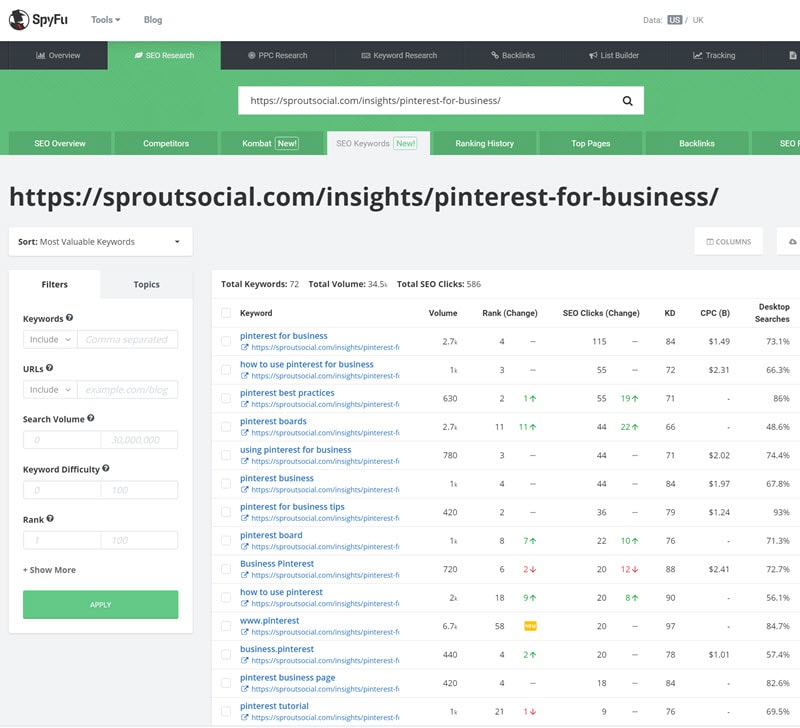Viewport: 800px width, 728px height.
Task: Open the 'pinterest for business' keyword link
Action: coord(284,336)
